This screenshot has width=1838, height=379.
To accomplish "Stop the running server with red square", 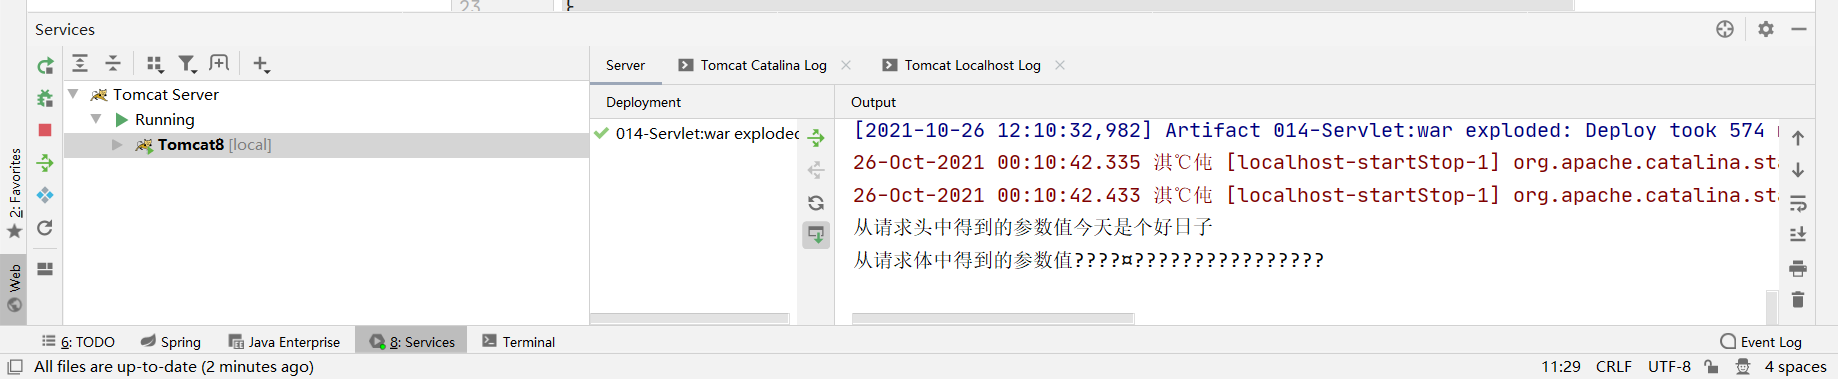I will coord(45,130).
